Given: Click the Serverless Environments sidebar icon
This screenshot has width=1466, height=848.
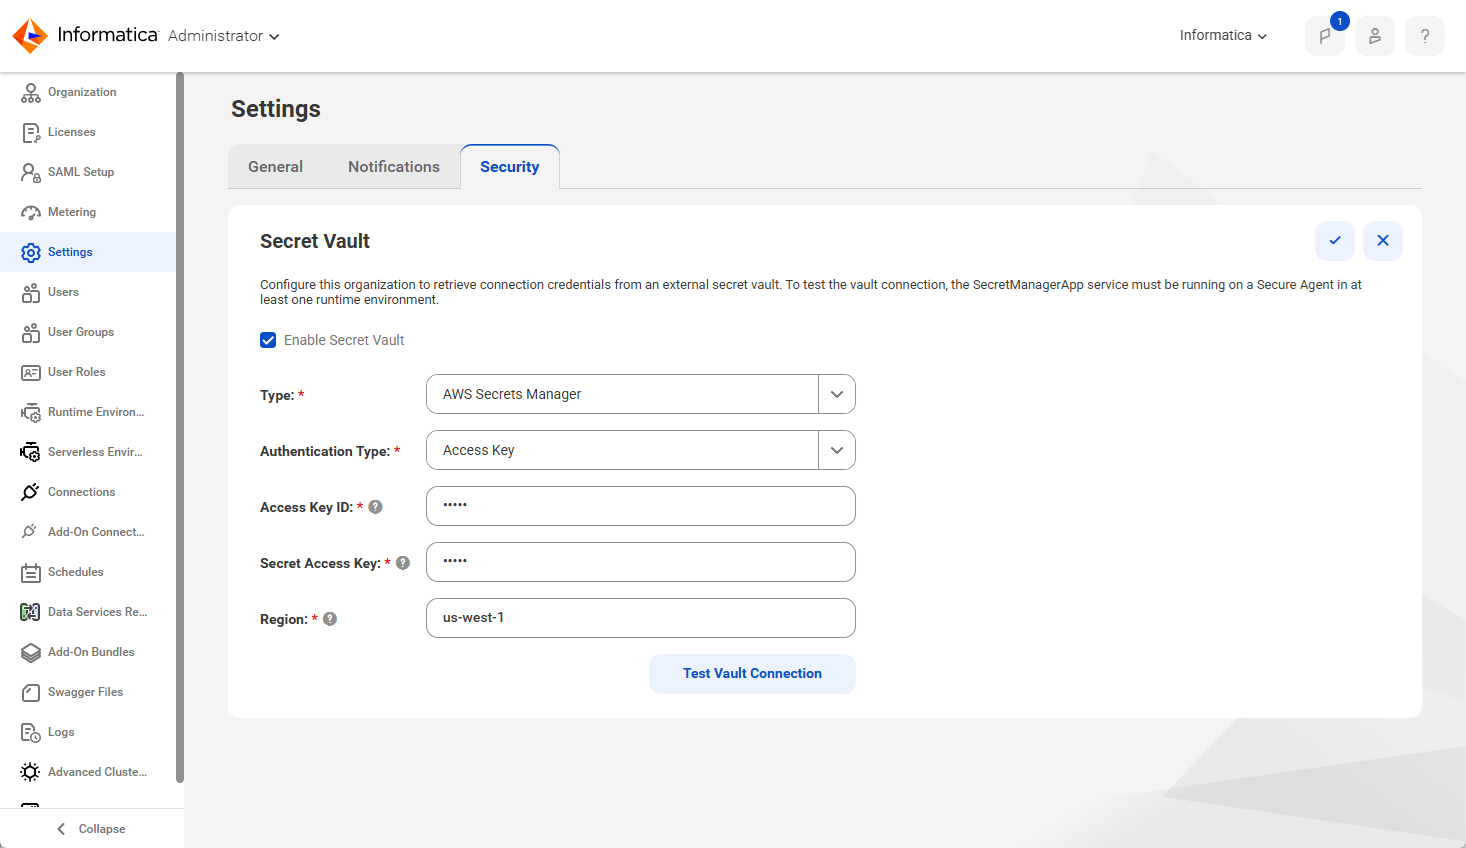Looking at the screenshot, I should tap(31, 453).
